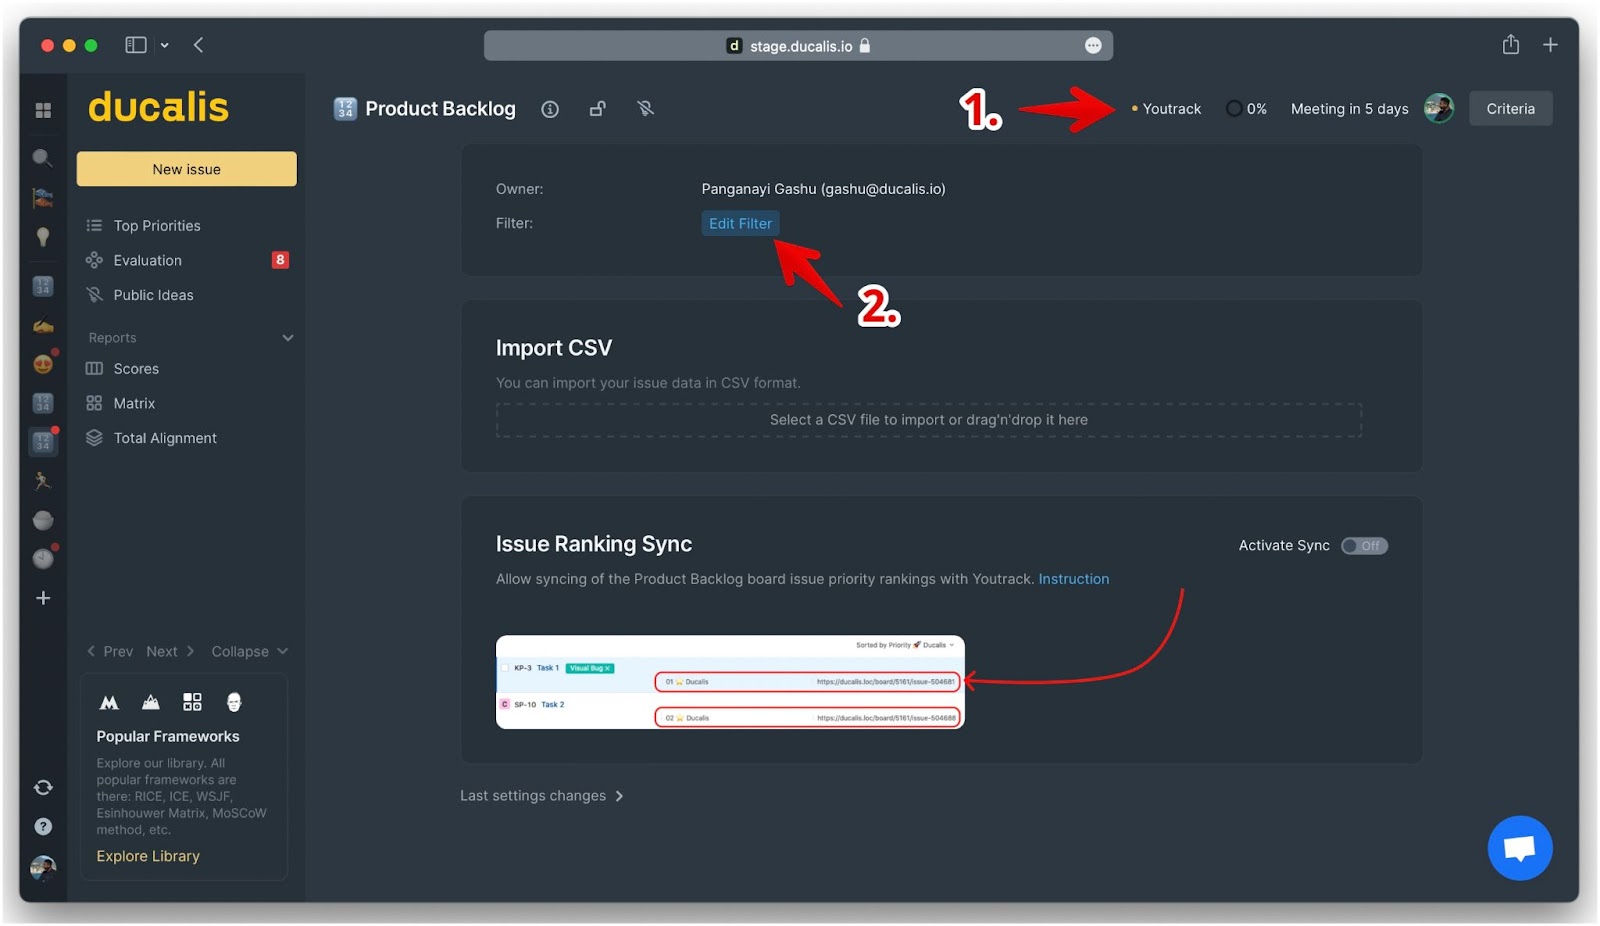Click the team member avatar in header

click(x=1439, y=108)
